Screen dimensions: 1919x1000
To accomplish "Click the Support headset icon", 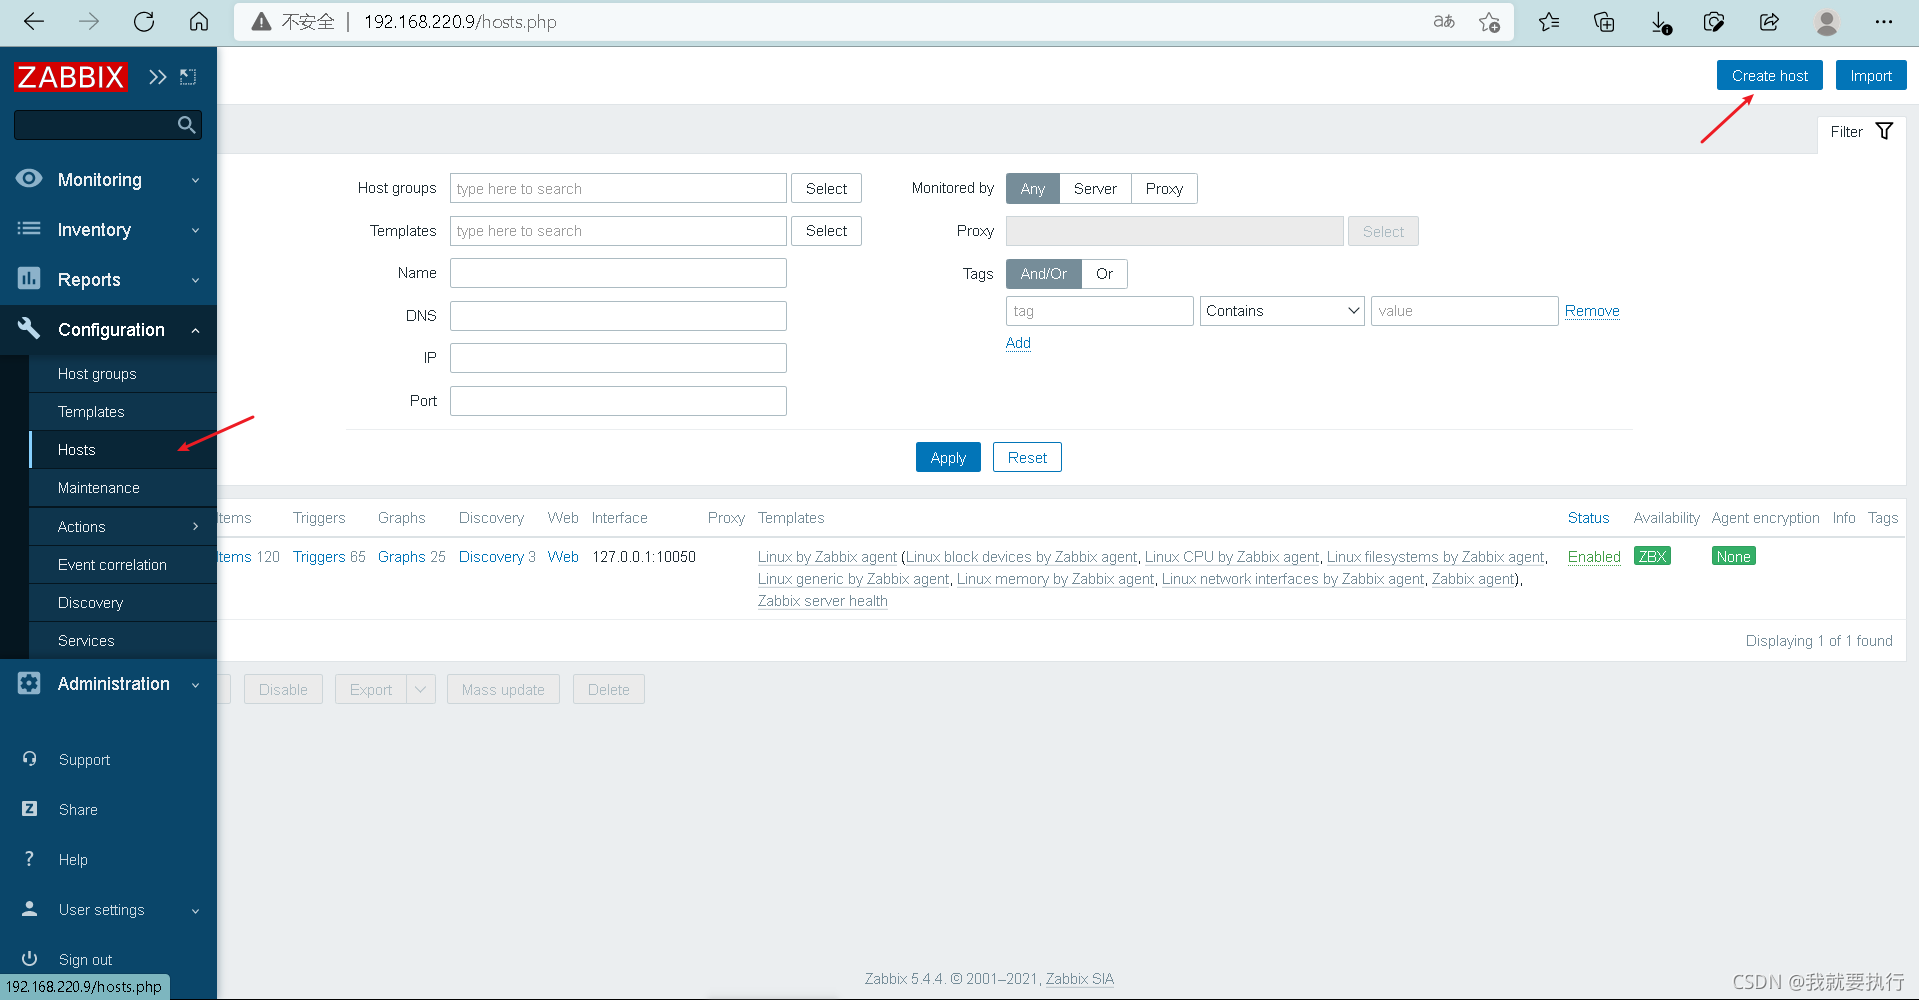I will coord(30,759).
